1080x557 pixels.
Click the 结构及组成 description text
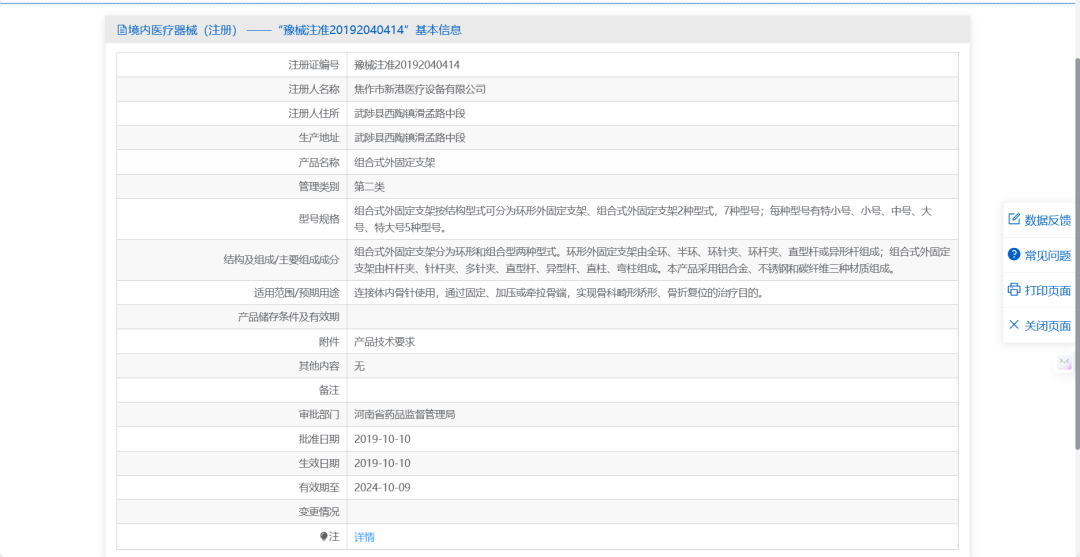[652, 260]
